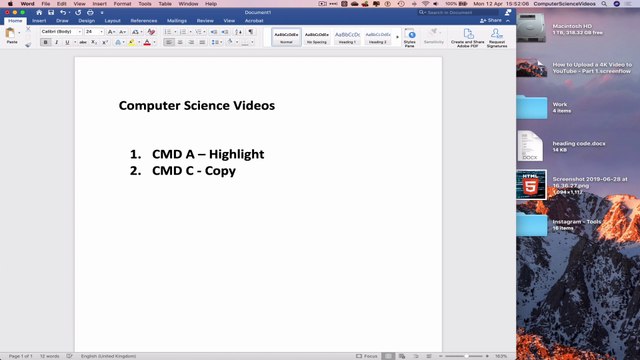The height and width of the screenshot is (360, 640).
Task: Open the Layout tab
Action: [112, 21]
